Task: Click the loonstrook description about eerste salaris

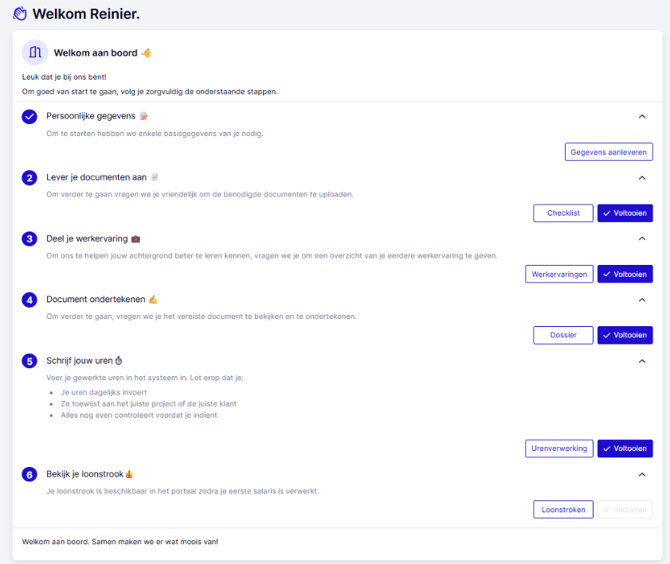Action: pos(182,491)
